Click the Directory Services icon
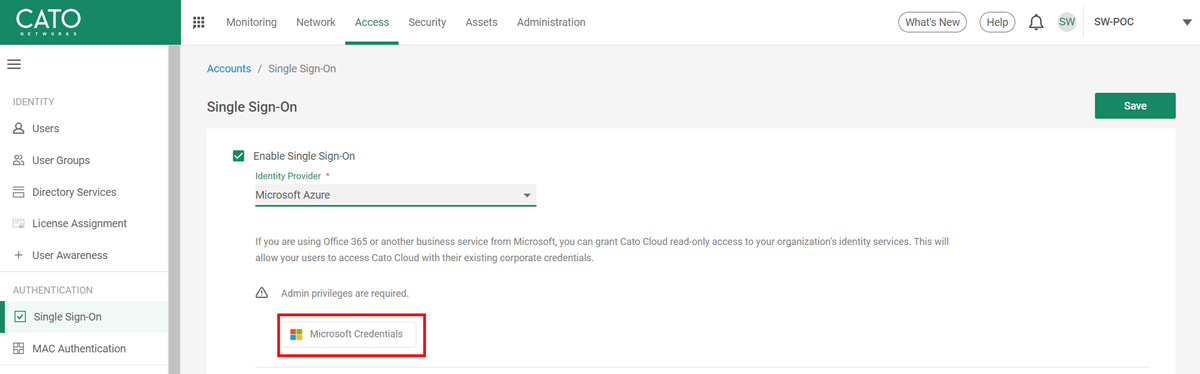Viewport: 1200px width, 374px height. tap(18, 192)
